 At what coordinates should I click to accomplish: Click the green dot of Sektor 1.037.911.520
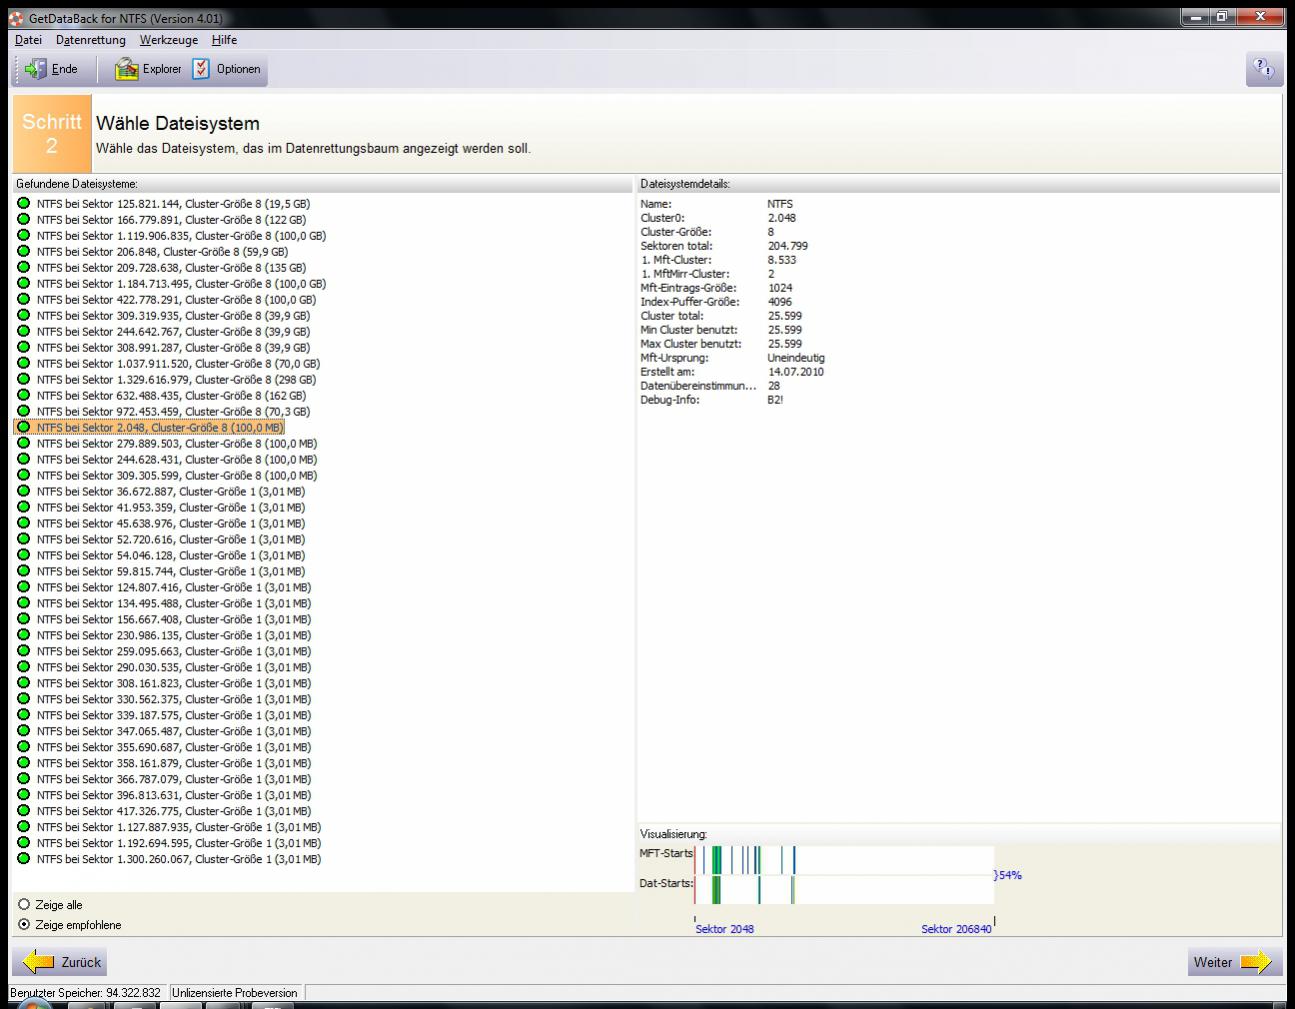pyautogui.click(x=24, y=364)
